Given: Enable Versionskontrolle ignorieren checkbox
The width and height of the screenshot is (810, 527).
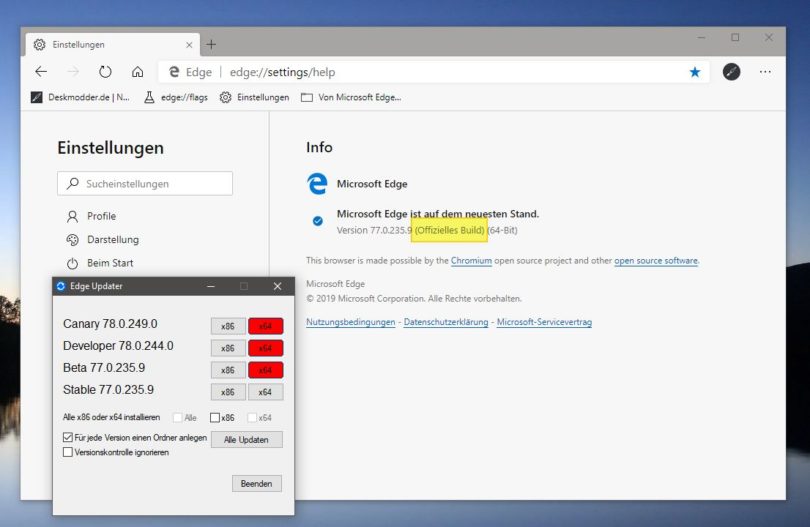Looking at the screenshot, I should (68, 452).
